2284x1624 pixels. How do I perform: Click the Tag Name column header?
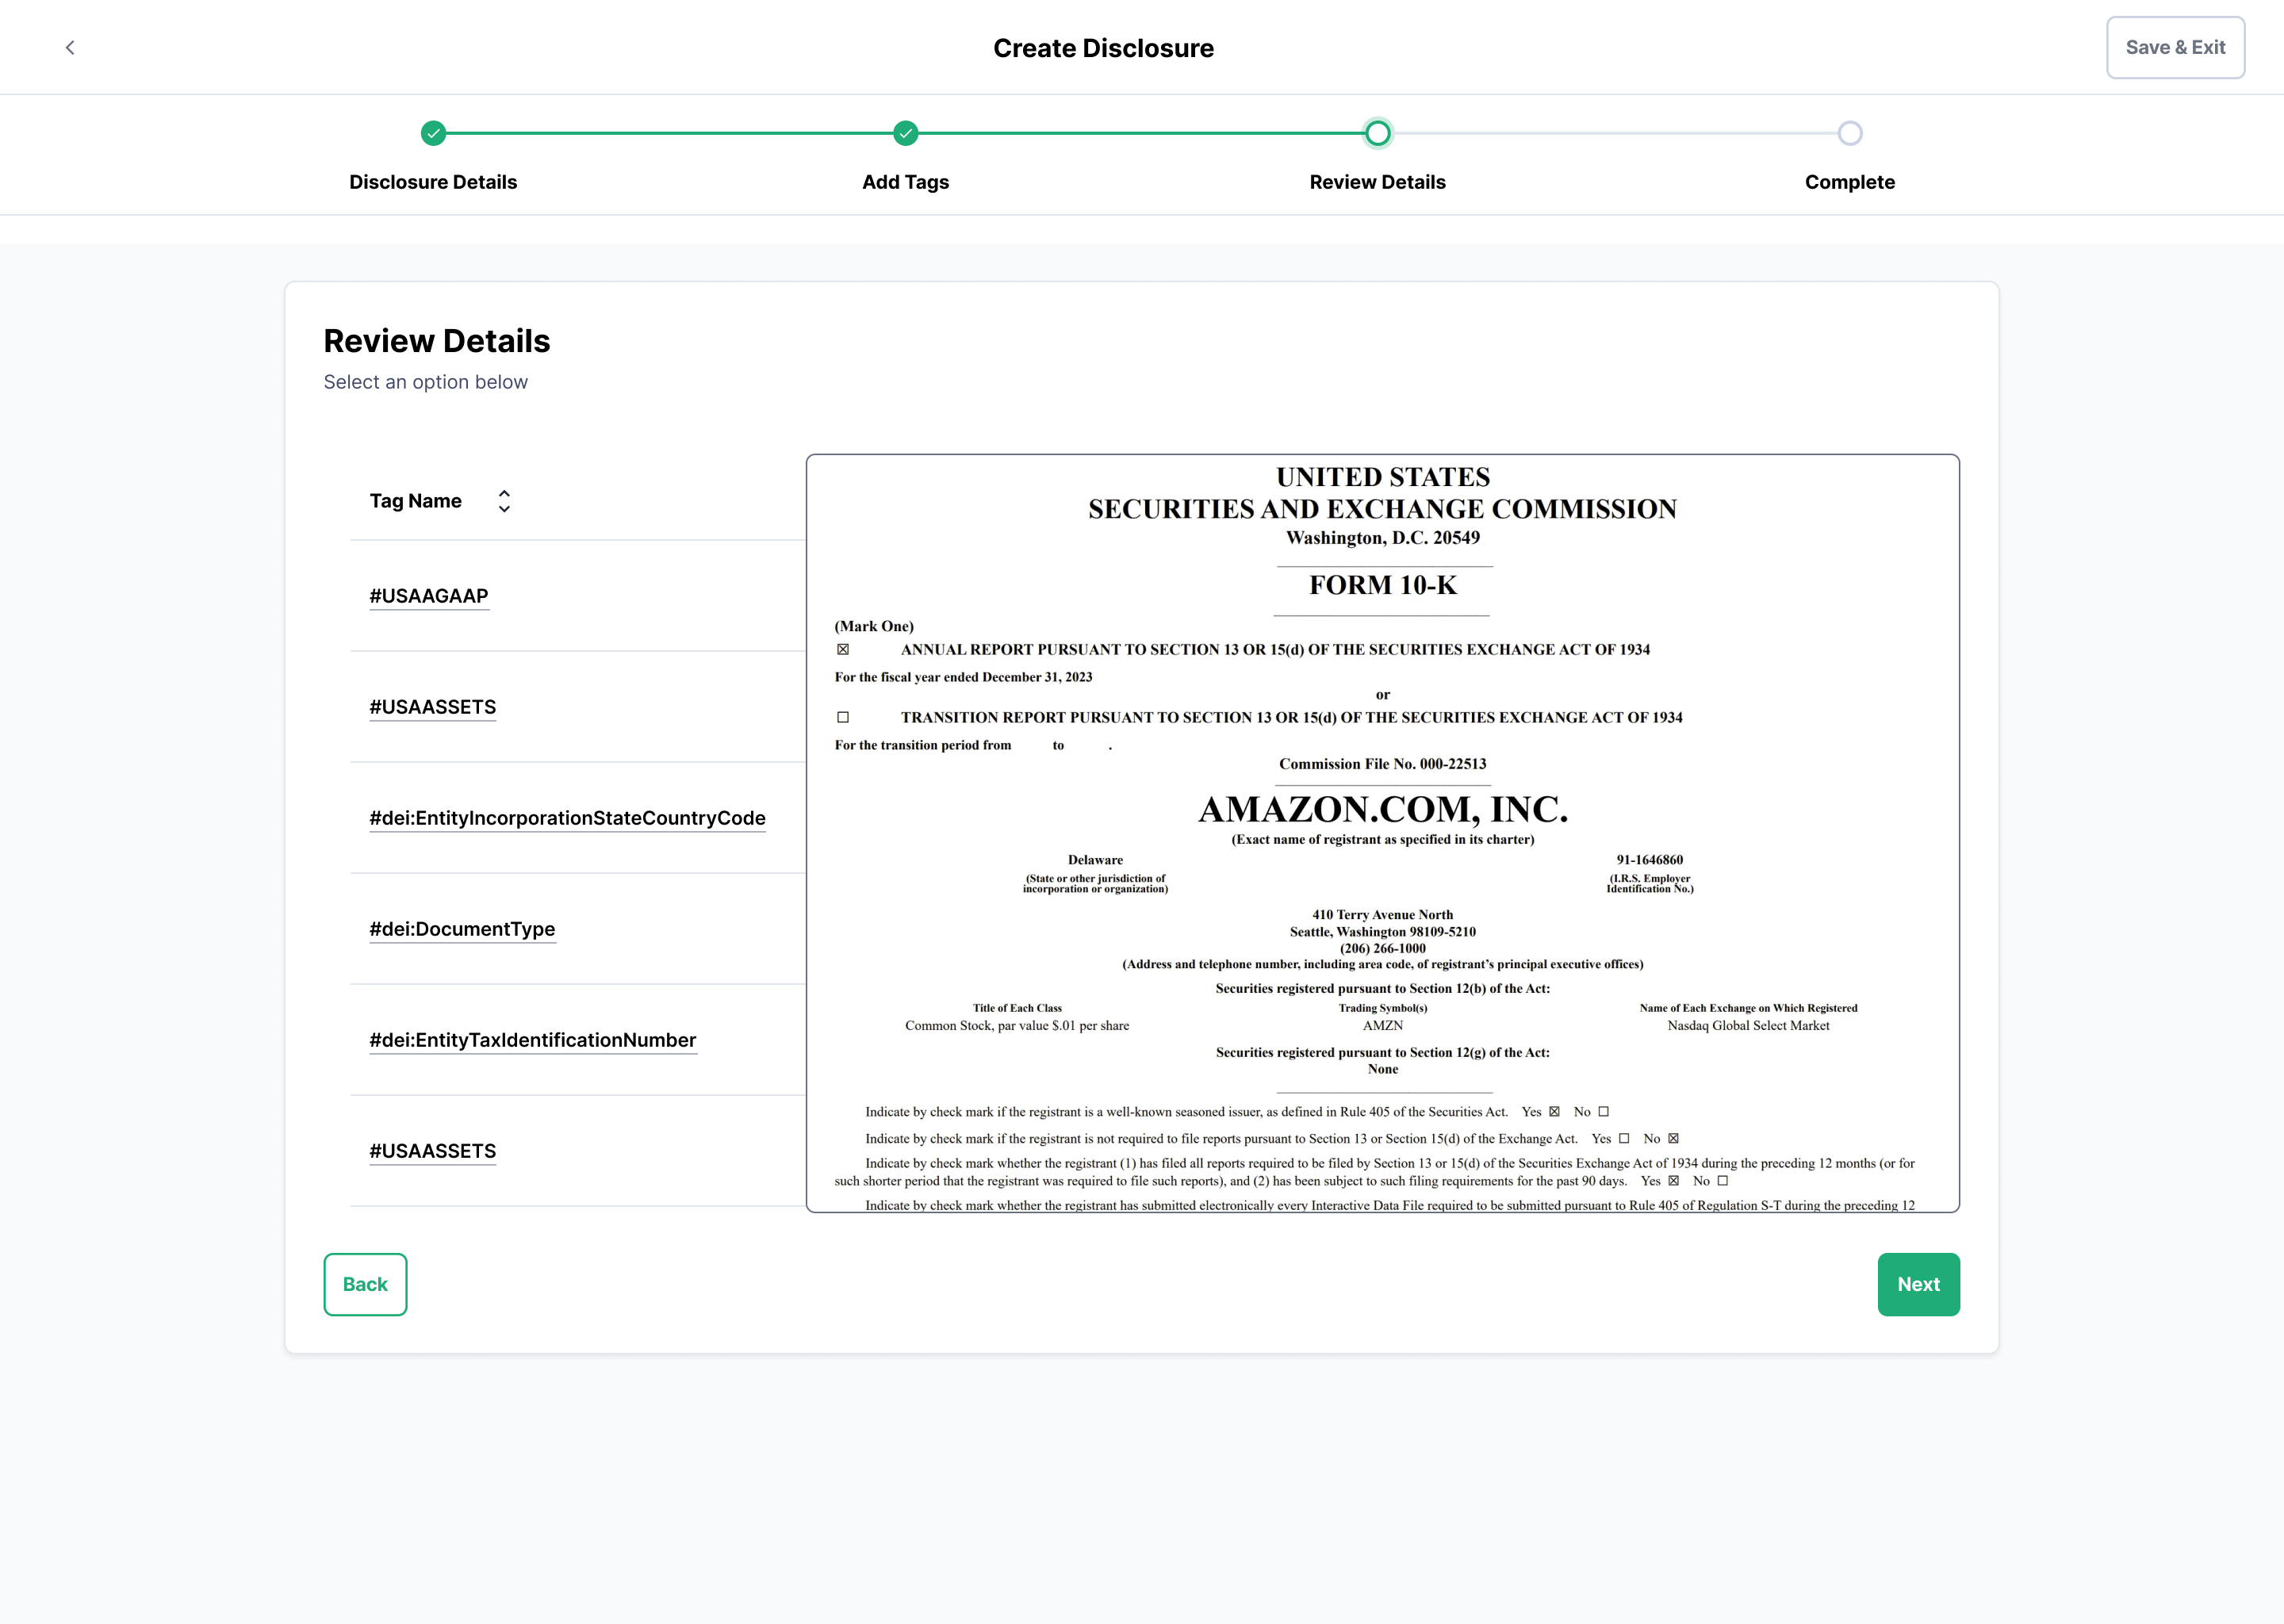[416, 501]
